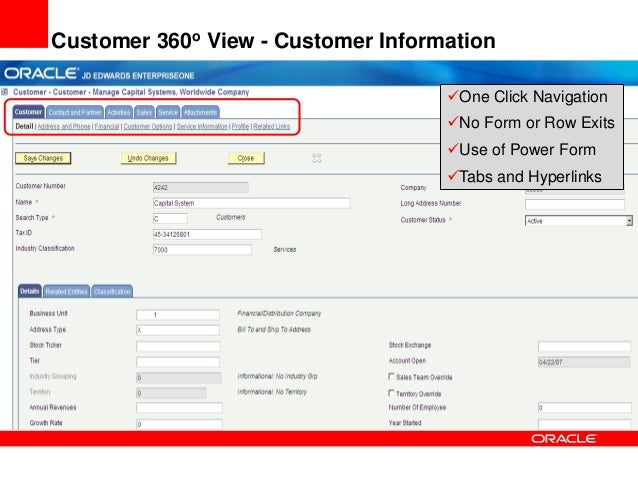Click Number Of Employee field
This screenshot has height=479, width=638.
click(584, 408)
